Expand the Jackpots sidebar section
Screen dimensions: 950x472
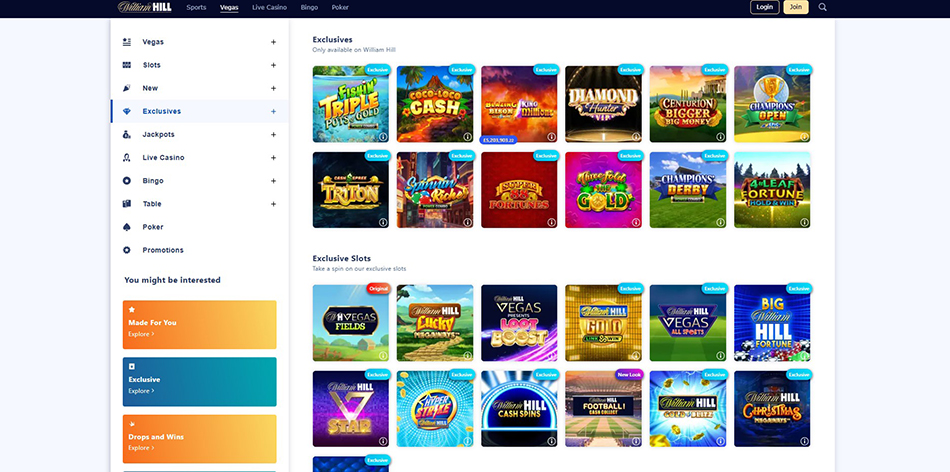point(273,135)
